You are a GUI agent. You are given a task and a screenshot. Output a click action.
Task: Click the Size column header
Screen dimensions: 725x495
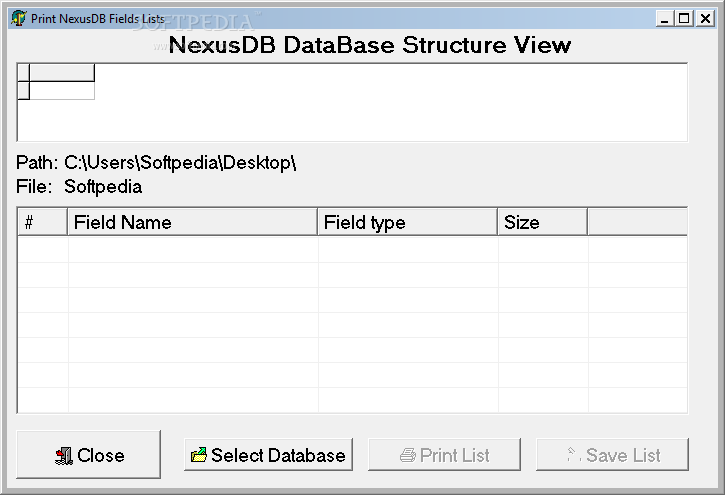pos(543,222)
